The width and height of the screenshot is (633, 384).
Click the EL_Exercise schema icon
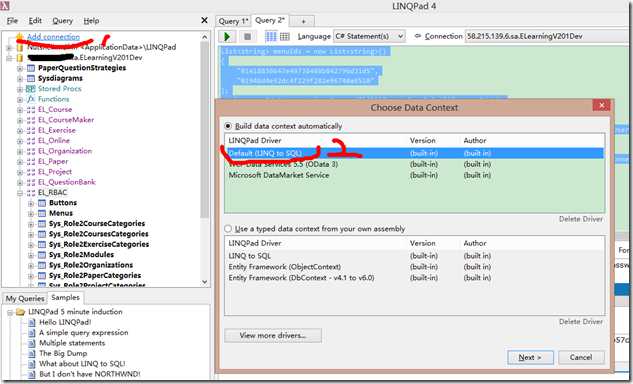pyautogui.click(x=31, y=130)
